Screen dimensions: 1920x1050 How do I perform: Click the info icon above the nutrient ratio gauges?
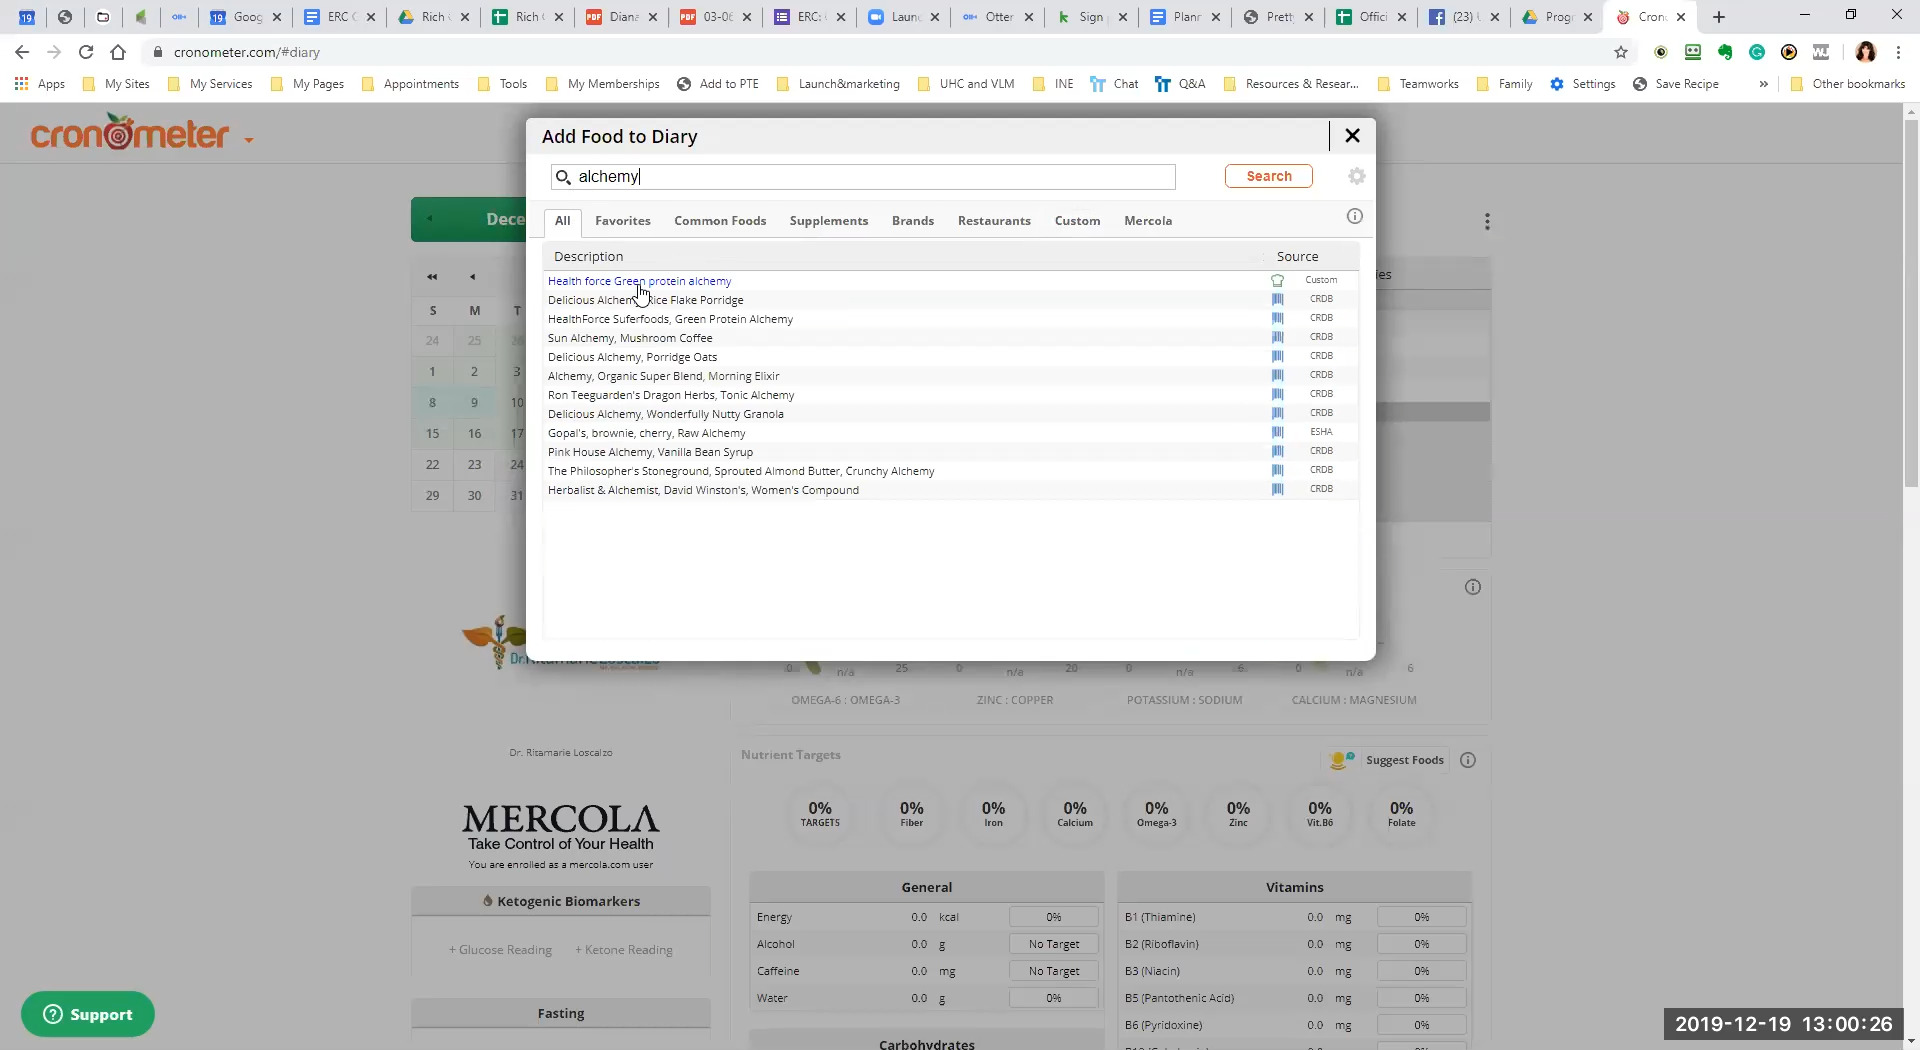1473,587
